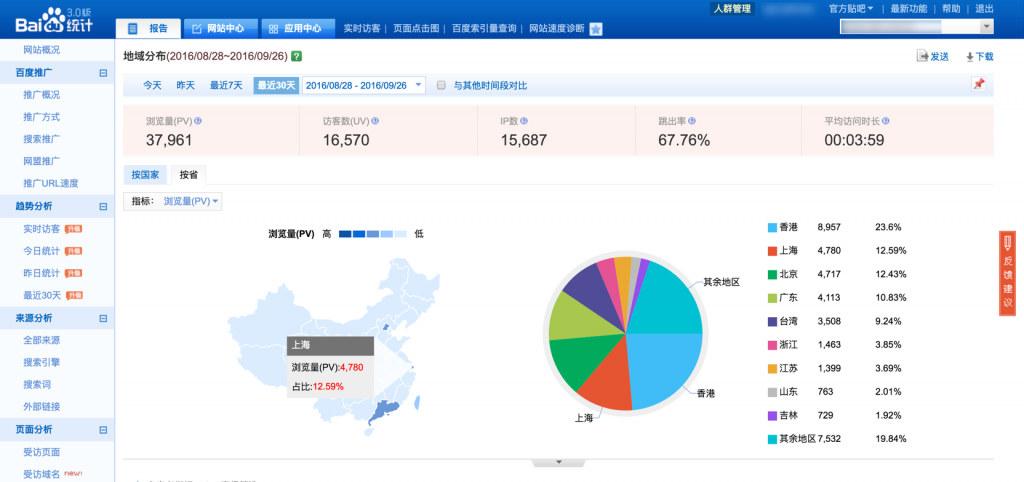Collapse the 趋势分析 sidebar section
The height and width of the screenshot is (482, 1024).
(x=103, y=206)
